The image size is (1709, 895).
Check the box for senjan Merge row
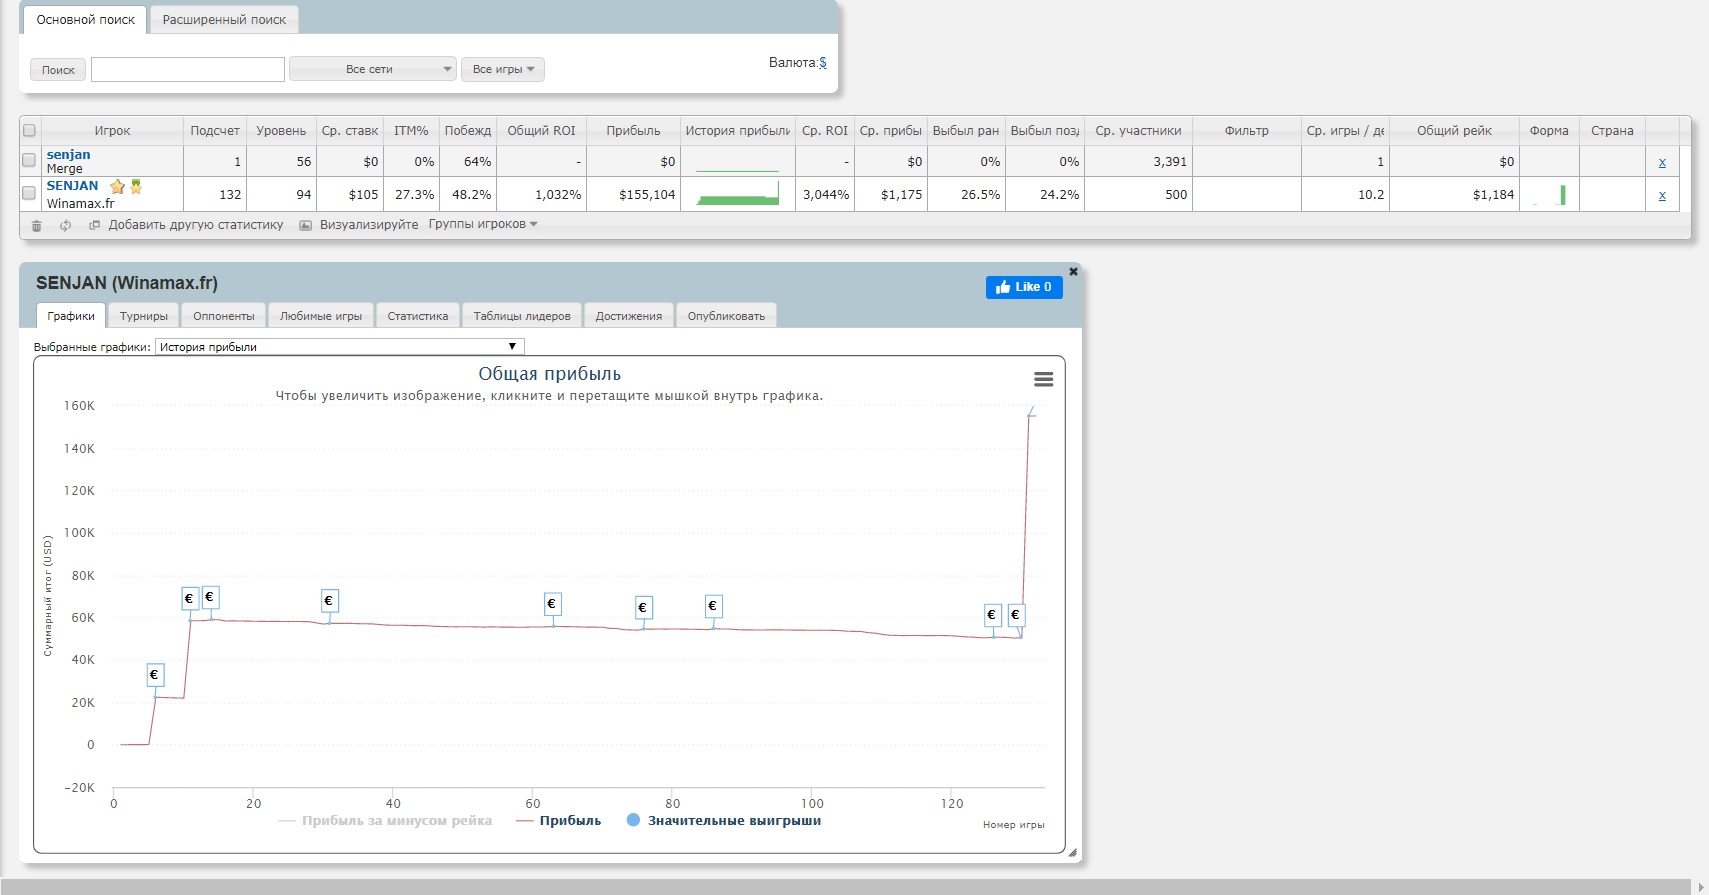click(x=29, y=160)
